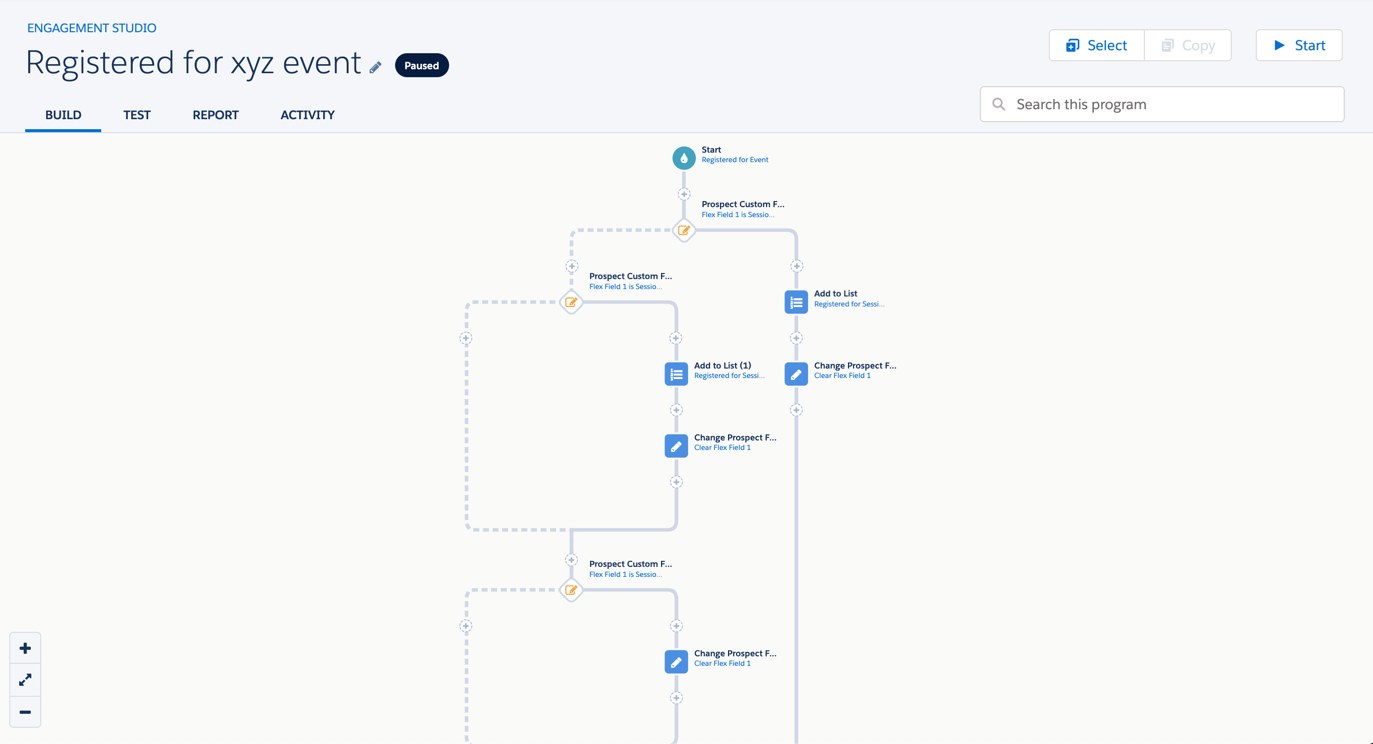This screenshot has height=744, width=1373.
Task: Click the pencil icon beside program title
Action: (x=376, y=67)
